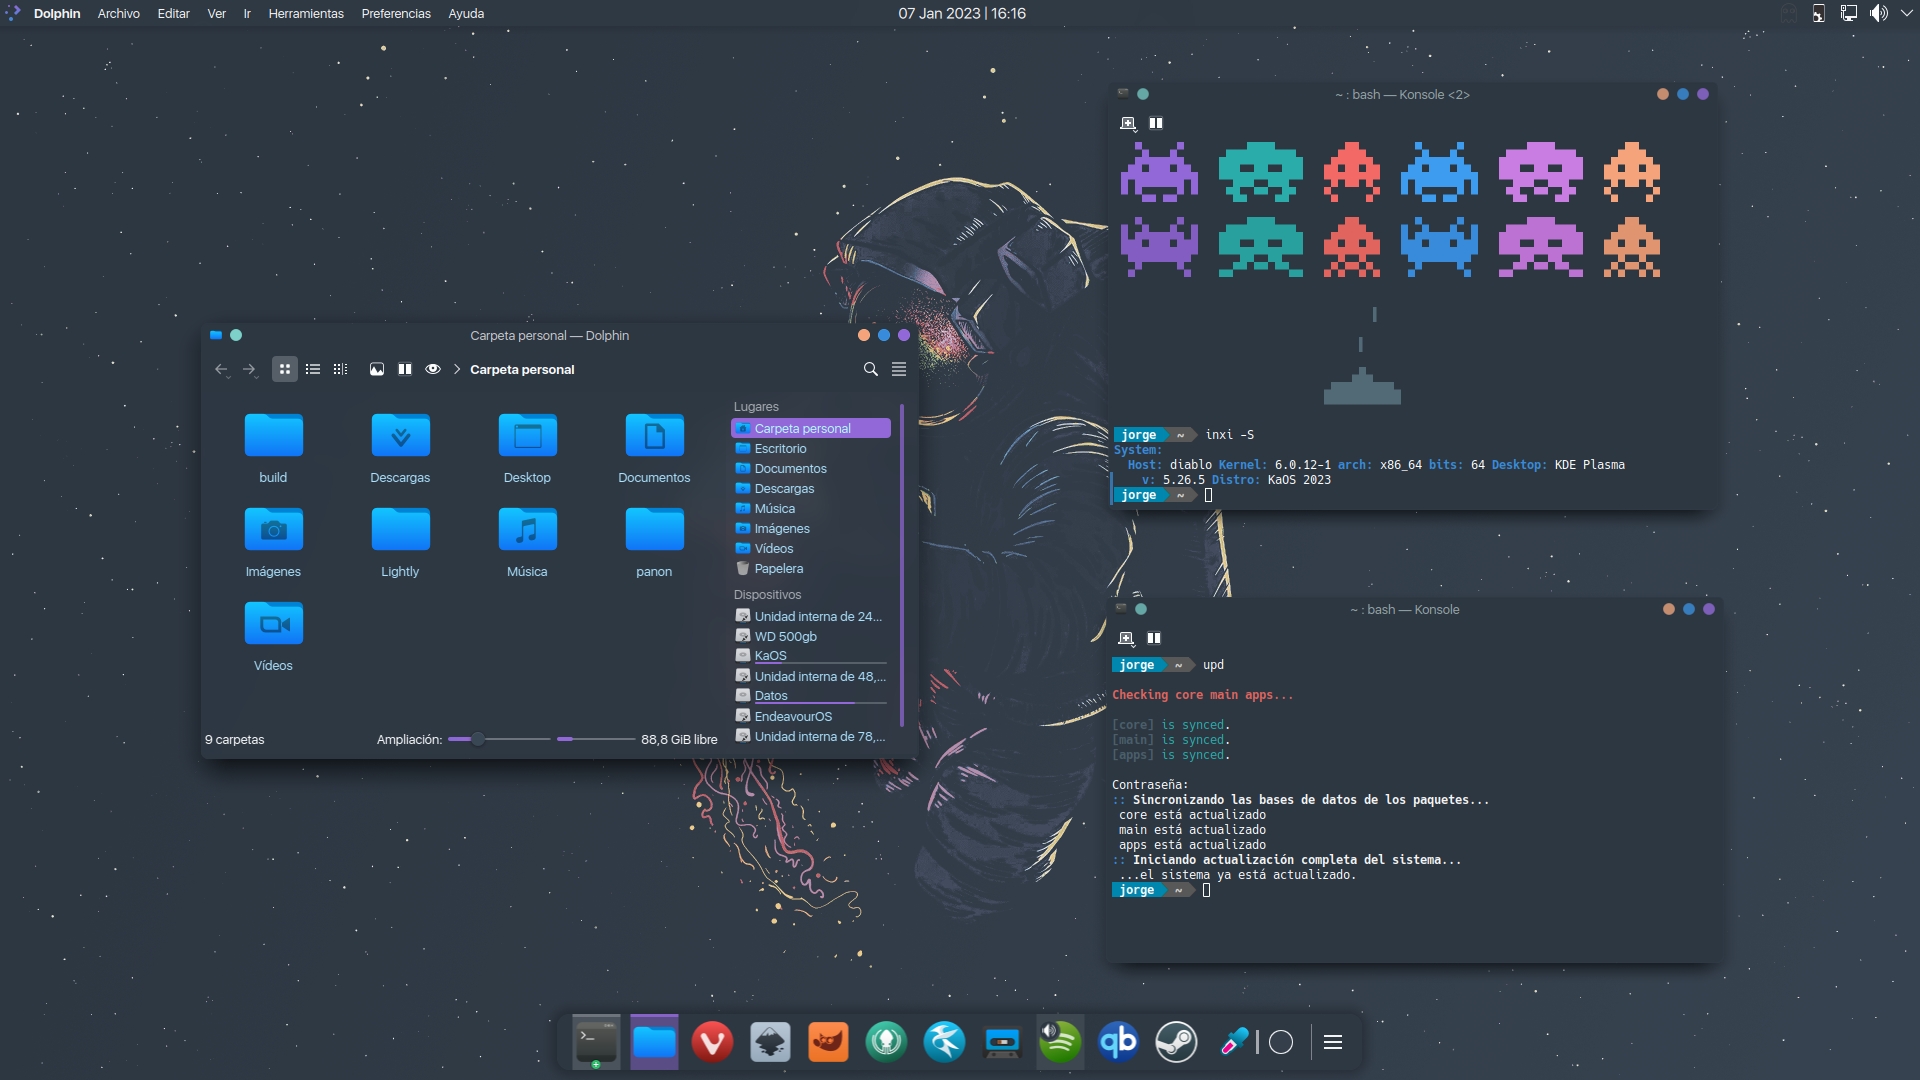Click the free space bar in Dolphin
Viewport: 1920px width, 1080px height.
click(596, 739)
